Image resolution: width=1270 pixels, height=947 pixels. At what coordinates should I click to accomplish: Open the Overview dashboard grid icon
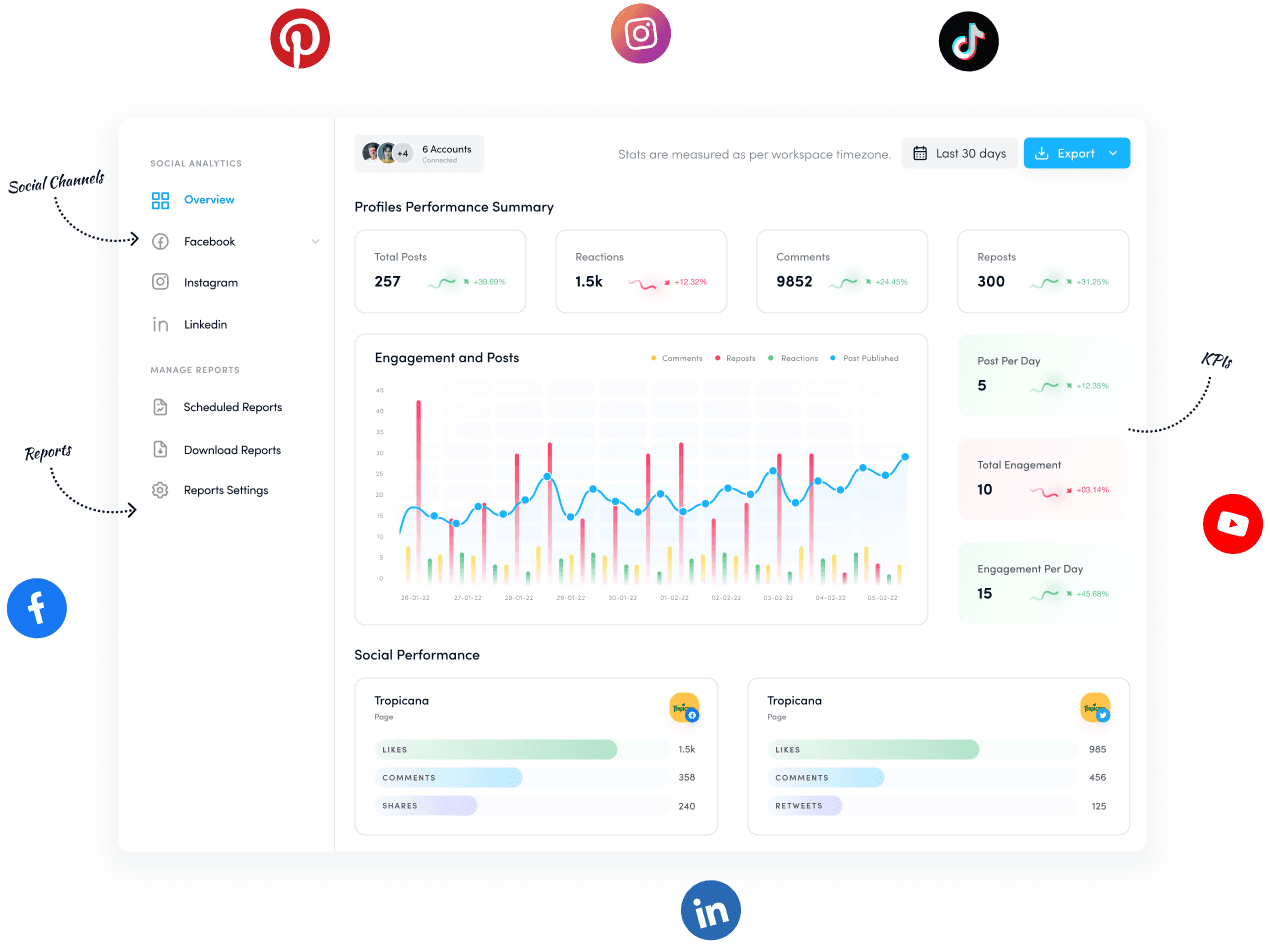point(160,199)
